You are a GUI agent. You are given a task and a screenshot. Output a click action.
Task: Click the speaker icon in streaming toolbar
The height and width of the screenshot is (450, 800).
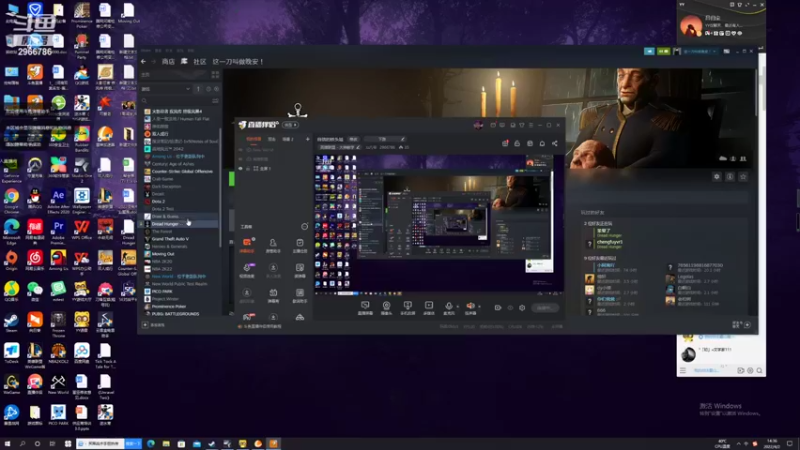pos(470,306)
